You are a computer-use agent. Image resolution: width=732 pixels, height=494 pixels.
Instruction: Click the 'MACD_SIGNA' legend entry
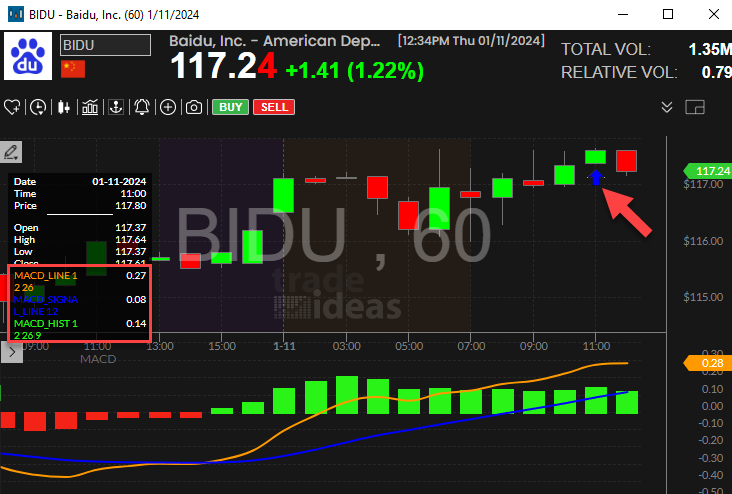pos(46,299)
